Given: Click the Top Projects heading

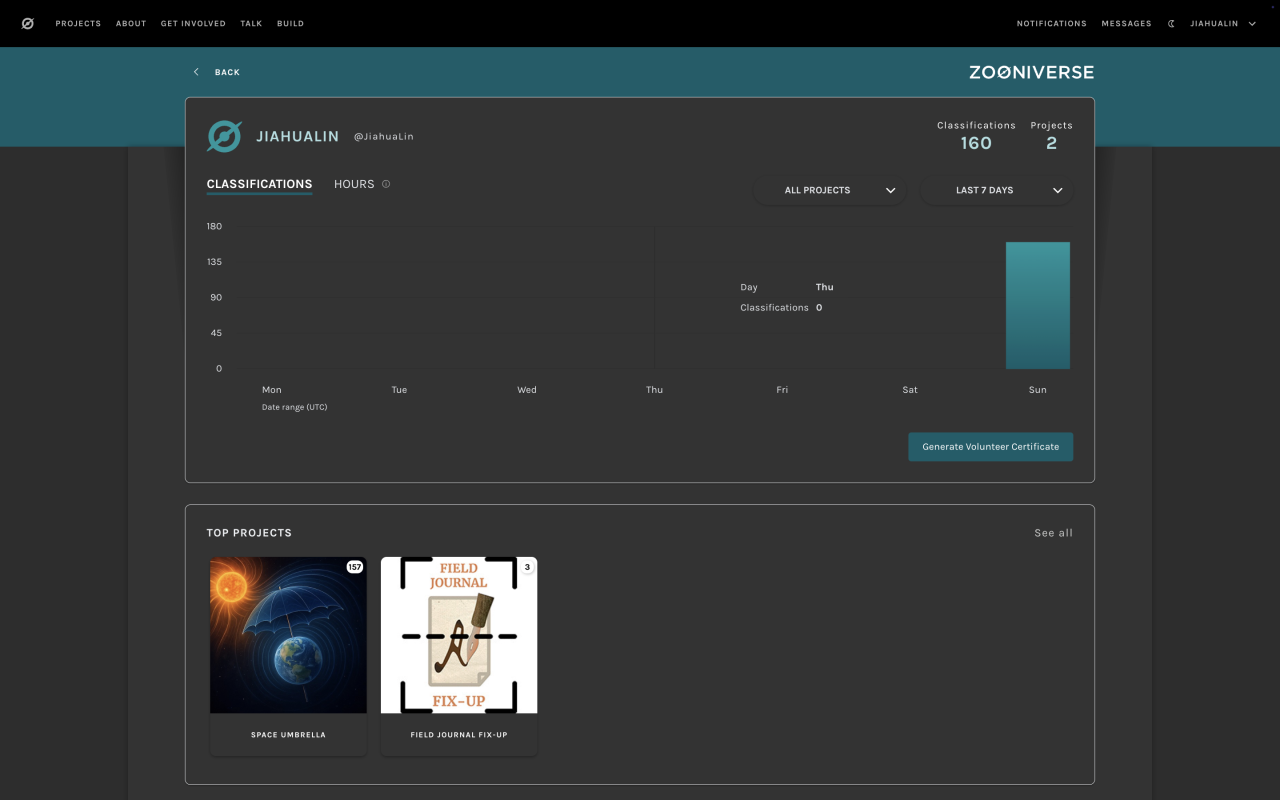Looking at the screenshot, I should click(x=249, y=533).
